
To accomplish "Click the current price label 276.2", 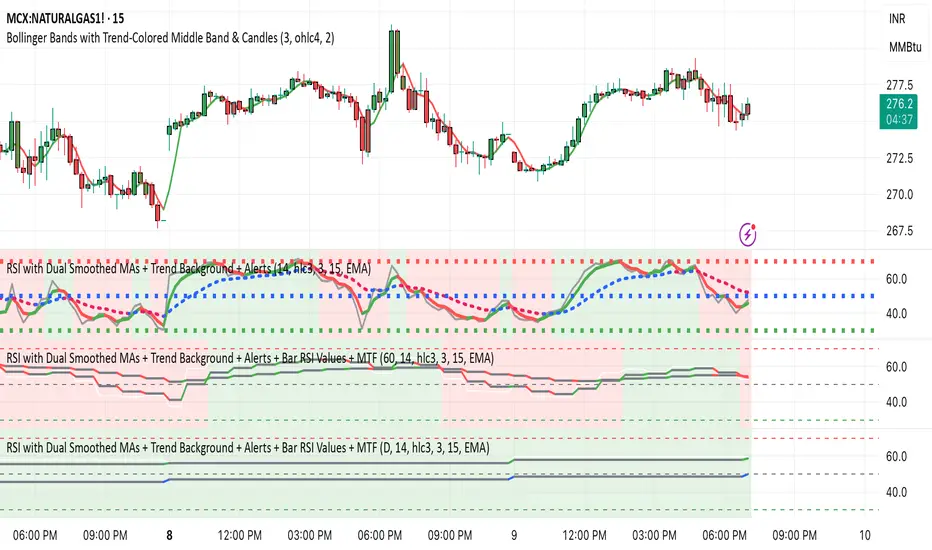I will tap(899, 104).
